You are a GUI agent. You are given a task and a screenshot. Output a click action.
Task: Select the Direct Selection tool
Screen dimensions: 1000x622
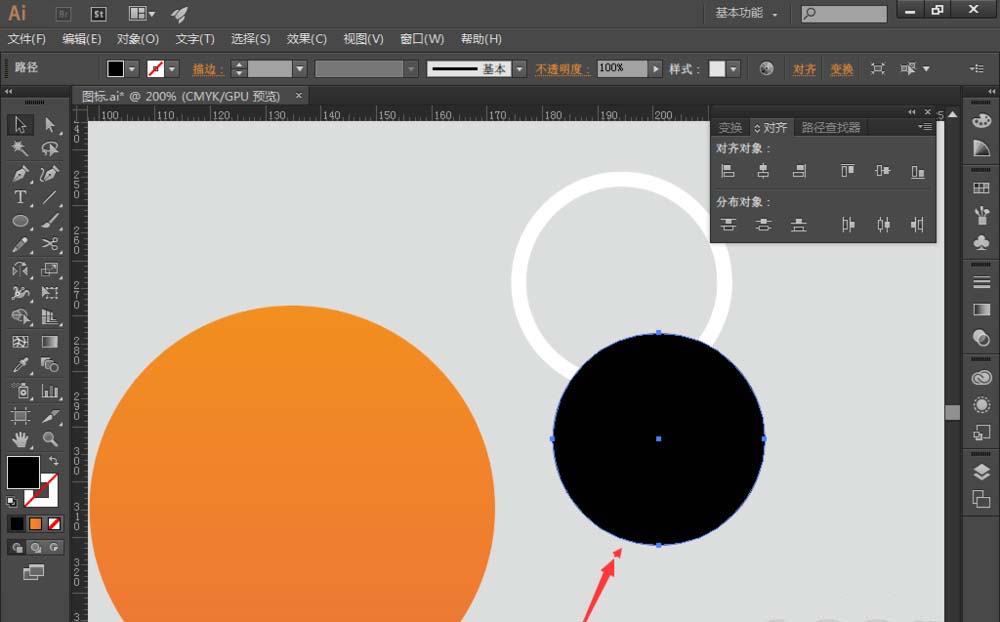point(50,124)
